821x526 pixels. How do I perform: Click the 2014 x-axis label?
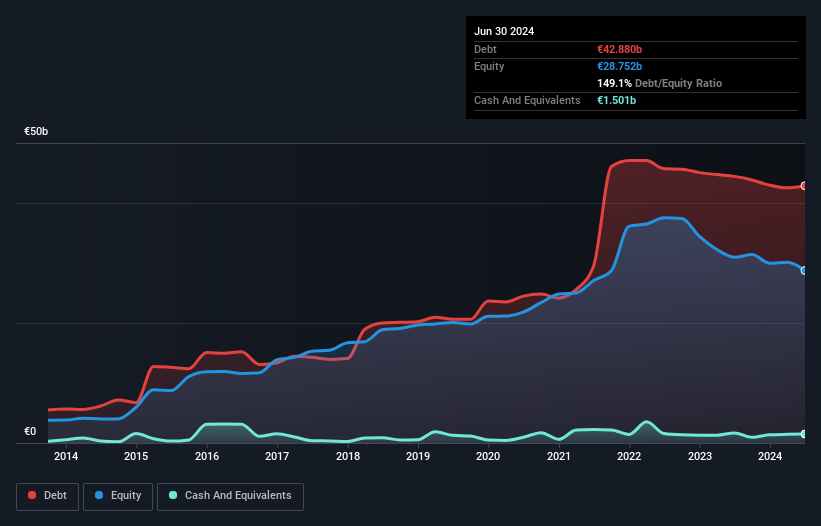pos(66,456)
